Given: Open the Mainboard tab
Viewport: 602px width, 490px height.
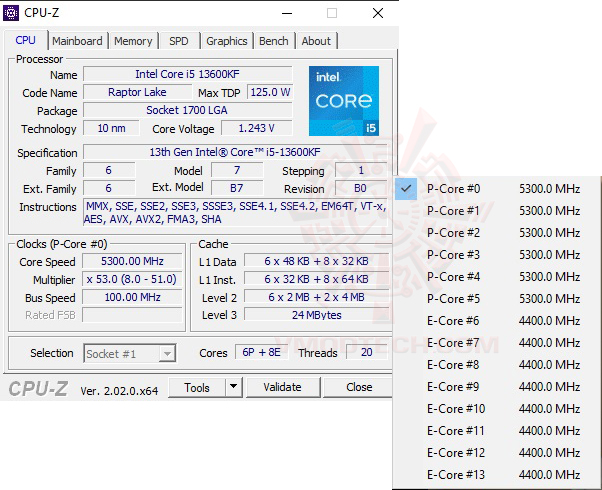Looking at the screenshot, I should click(x=77, y=41).
